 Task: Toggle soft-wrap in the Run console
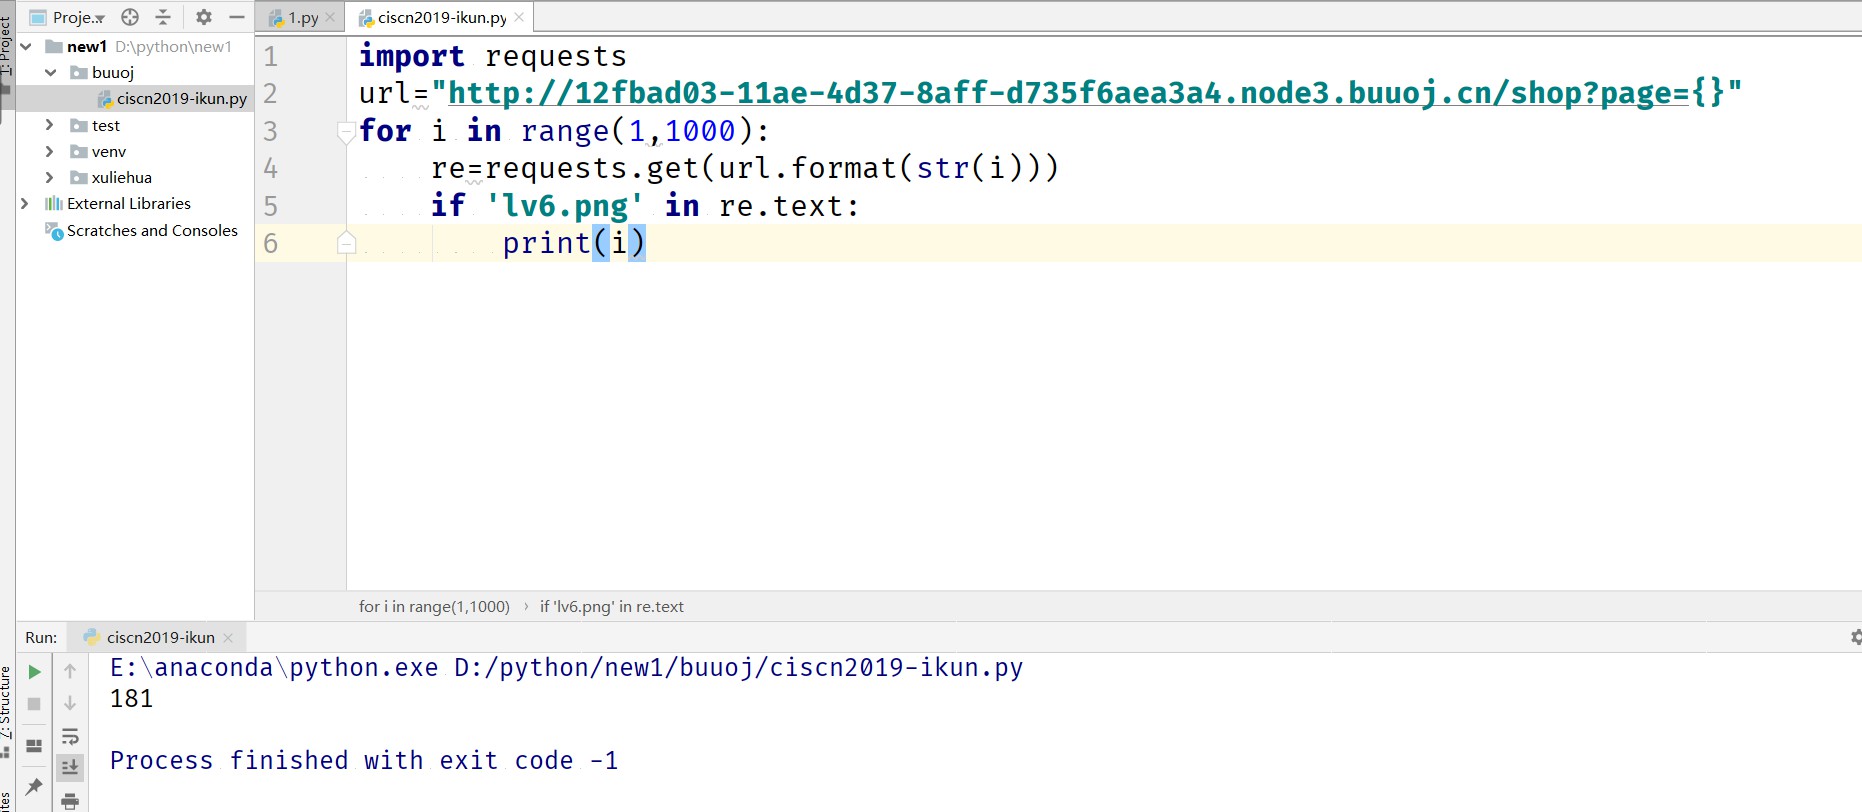pyautogui.click(x=70, y=737)
